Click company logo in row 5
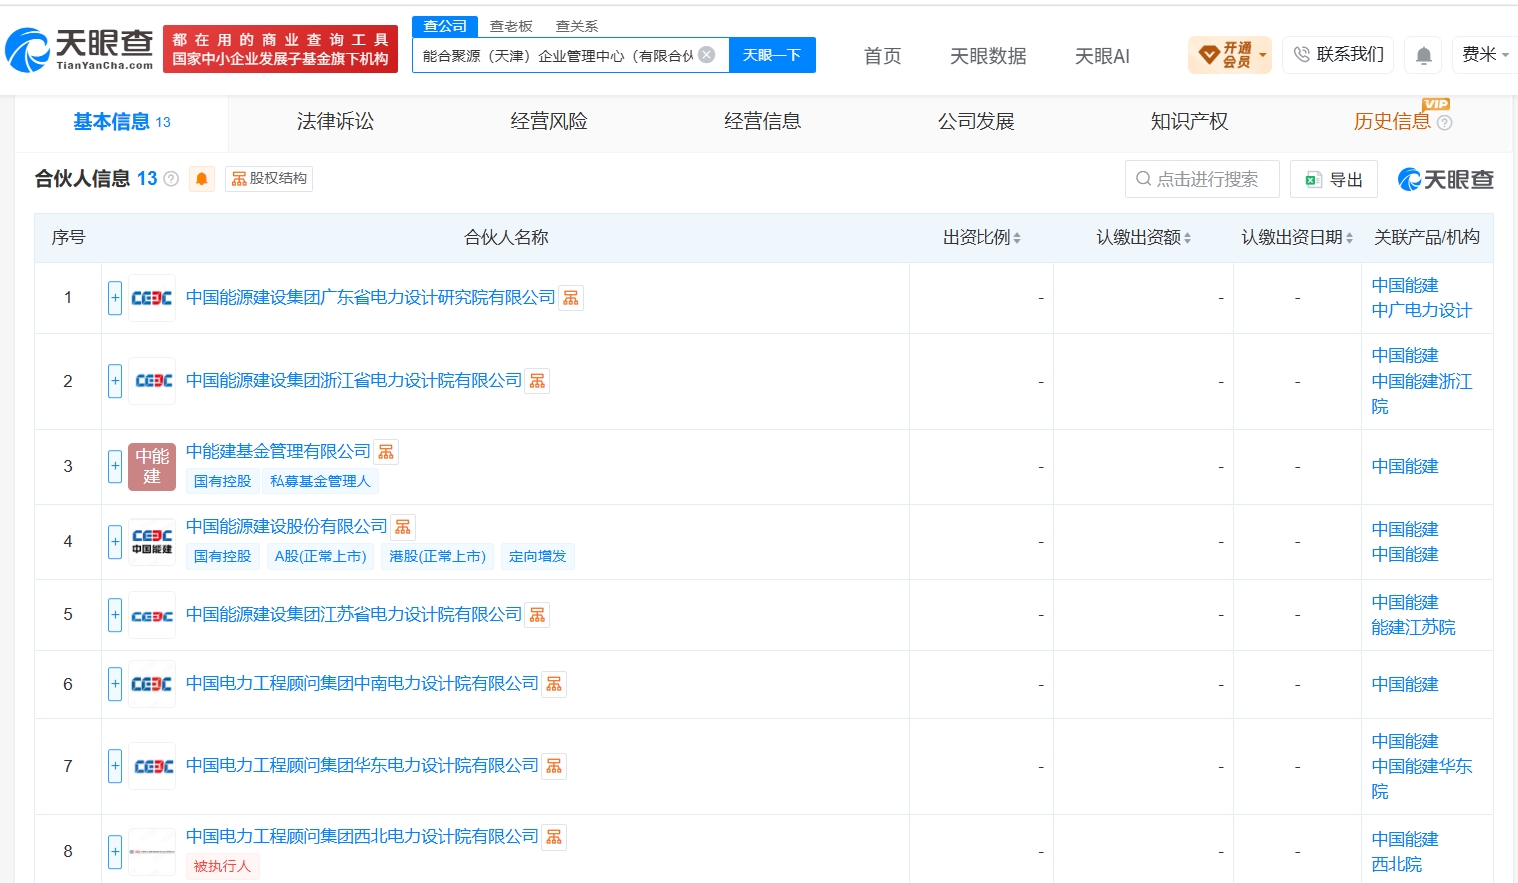The width and height of the screenshot is (1518, 883). (x=152, y=615)
